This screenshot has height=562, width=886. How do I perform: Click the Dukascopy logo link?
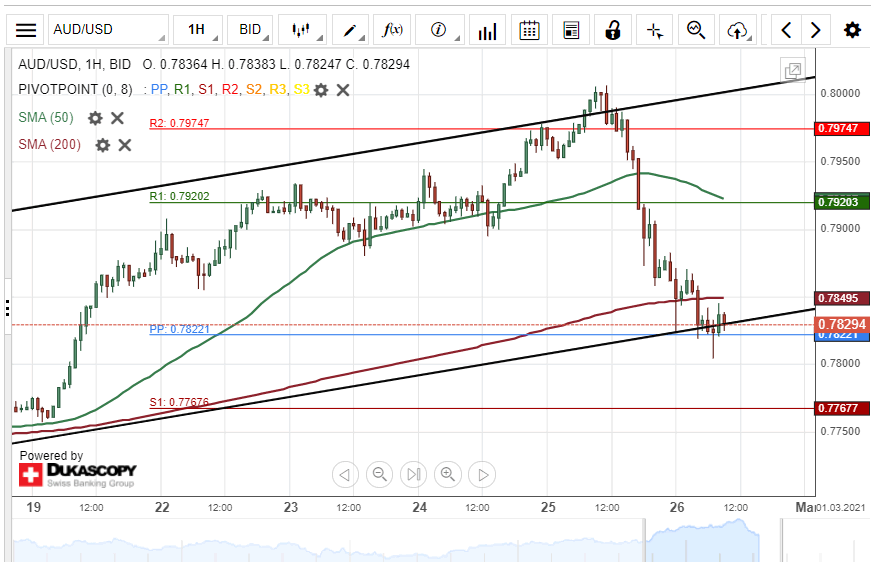pyautogui.click(x=78, y=475)
